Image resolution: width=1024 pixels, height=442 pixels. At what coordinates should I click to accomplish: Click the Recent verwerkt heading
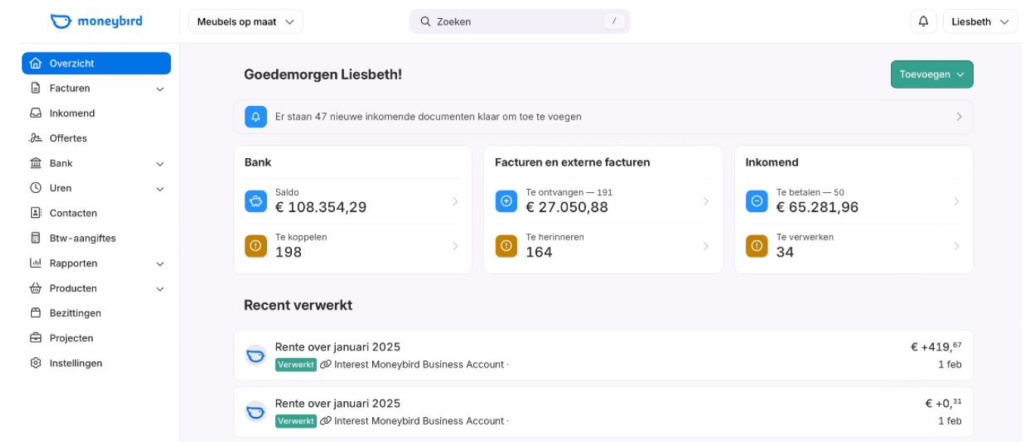(x=298, y=305)
